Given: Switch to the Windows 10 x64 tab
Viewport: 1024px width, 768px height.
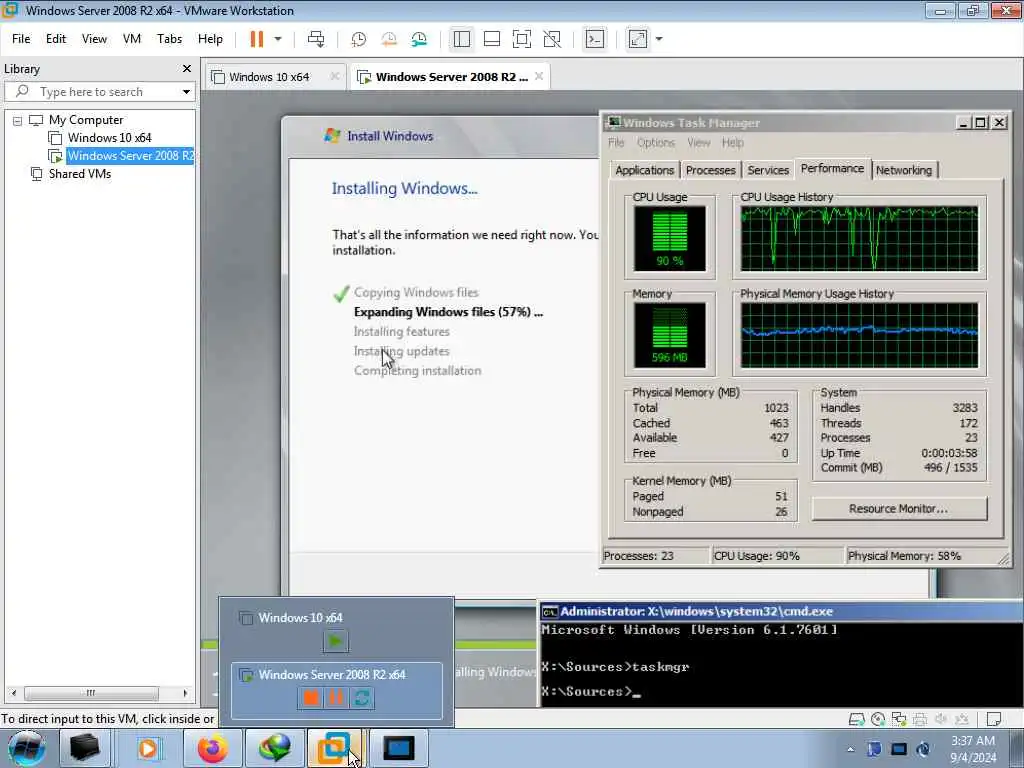Looking at the screenshot, I should [x=268, y=77].
